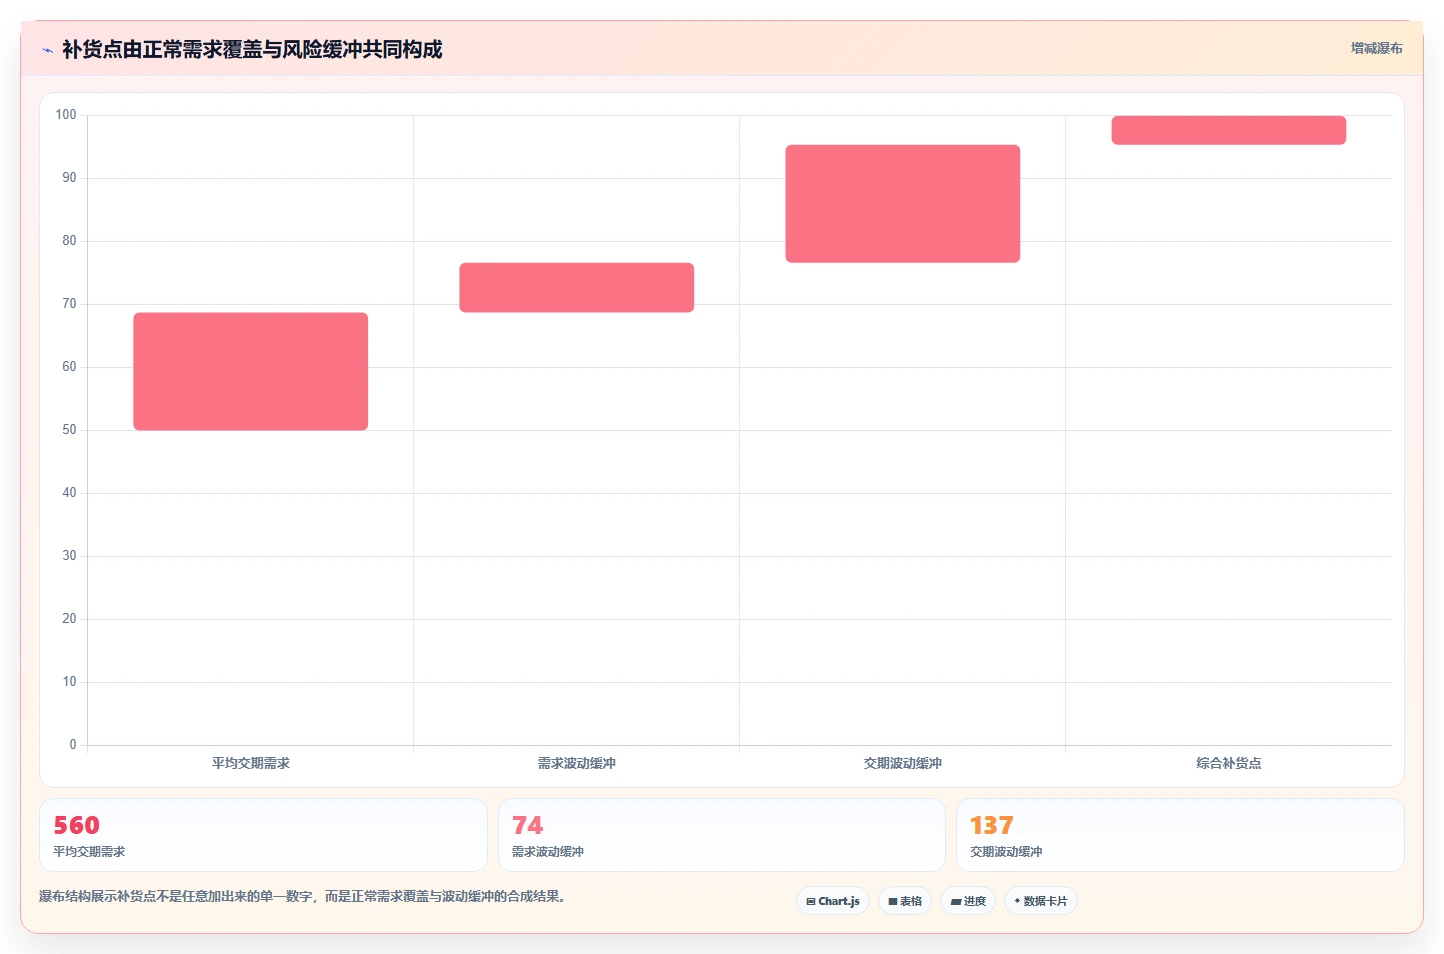Click the y-axis value 70
This screenshot has height=954, width=1444.
(x=69, y=304)
